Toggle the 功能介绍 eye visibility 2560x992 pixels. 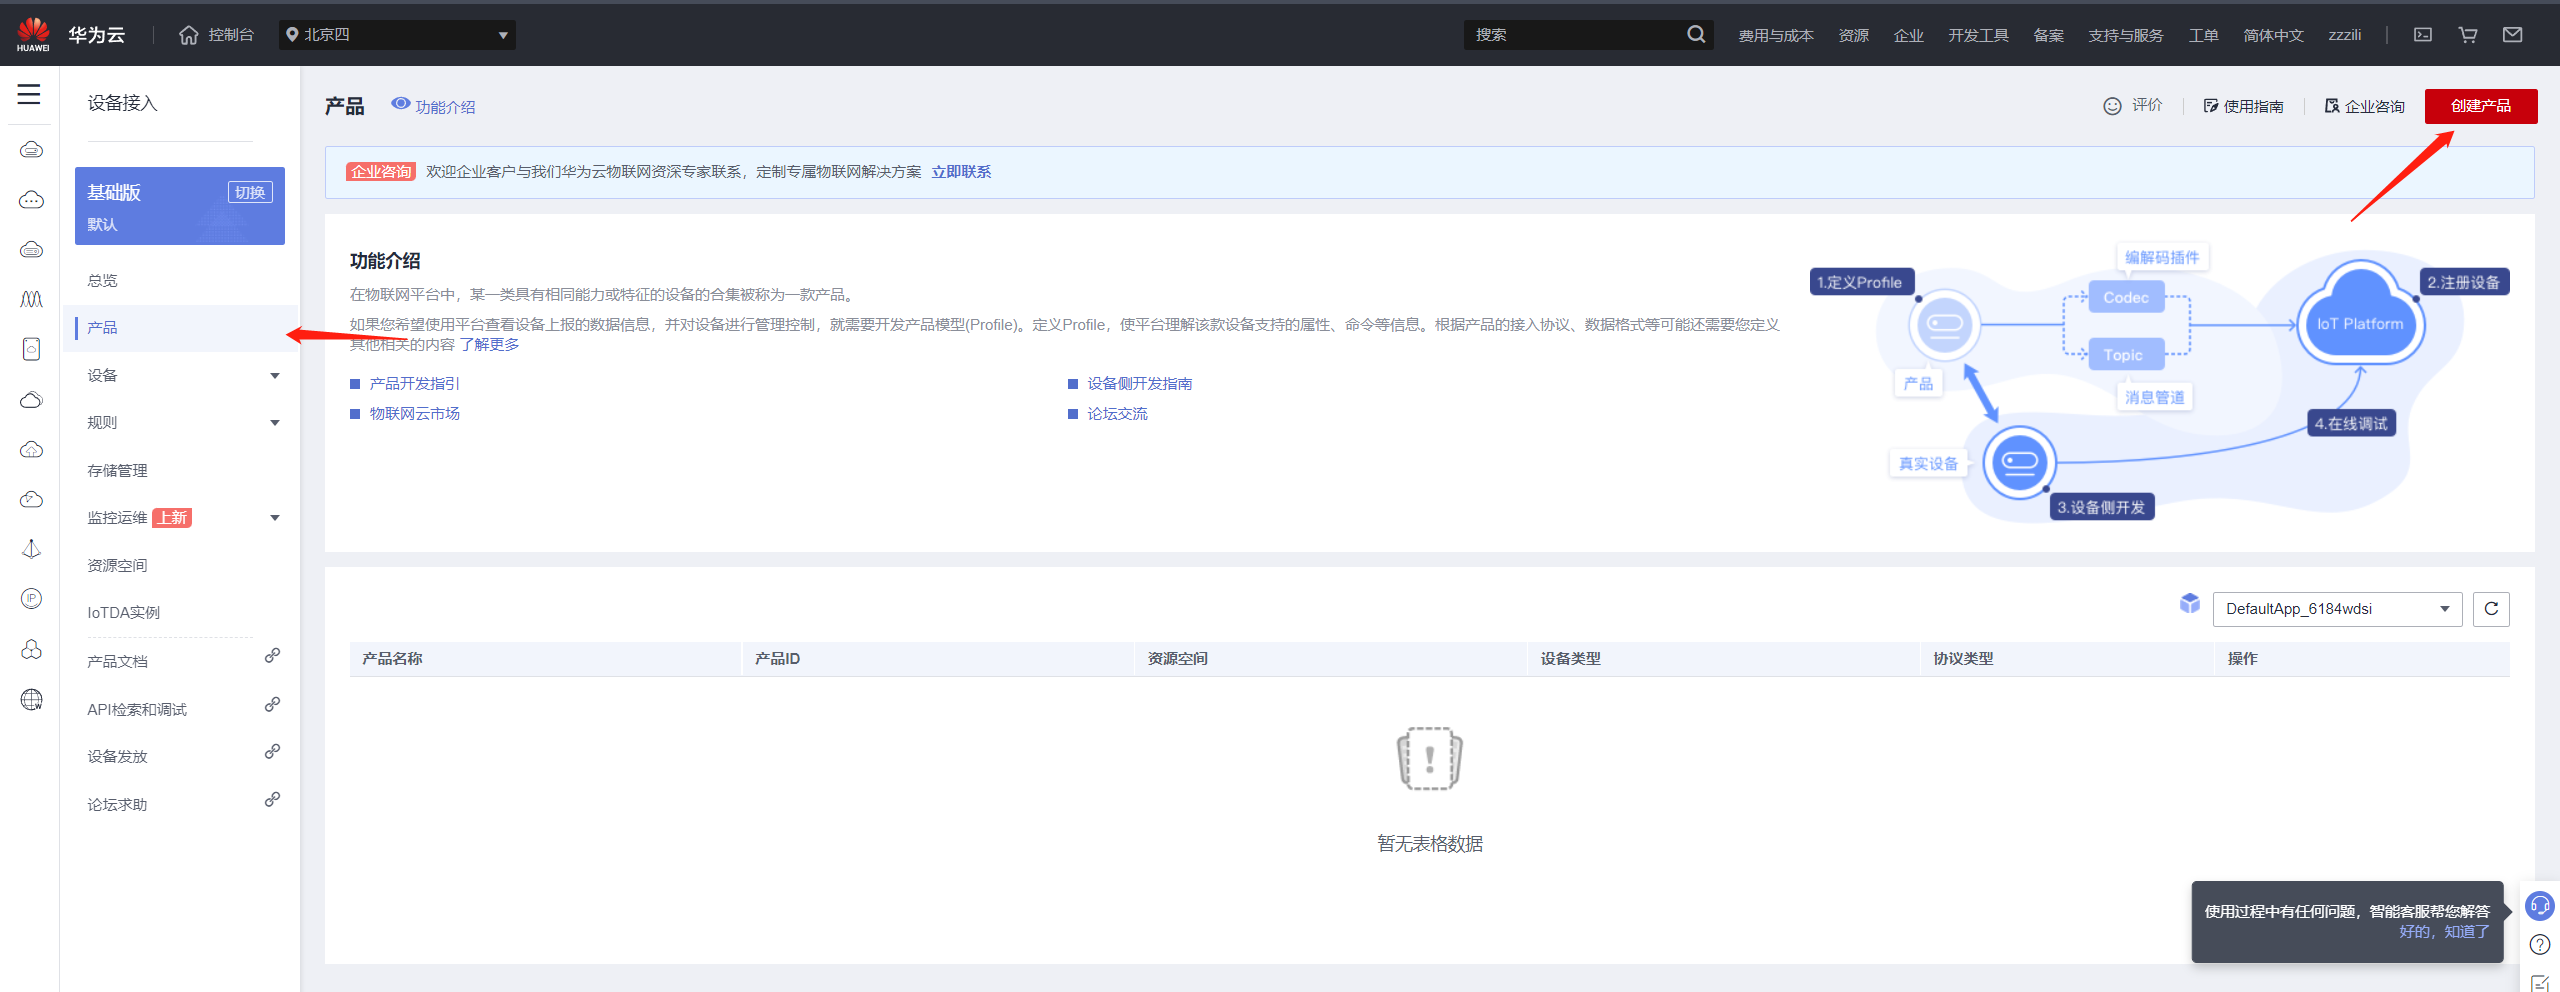pos(401,103)
